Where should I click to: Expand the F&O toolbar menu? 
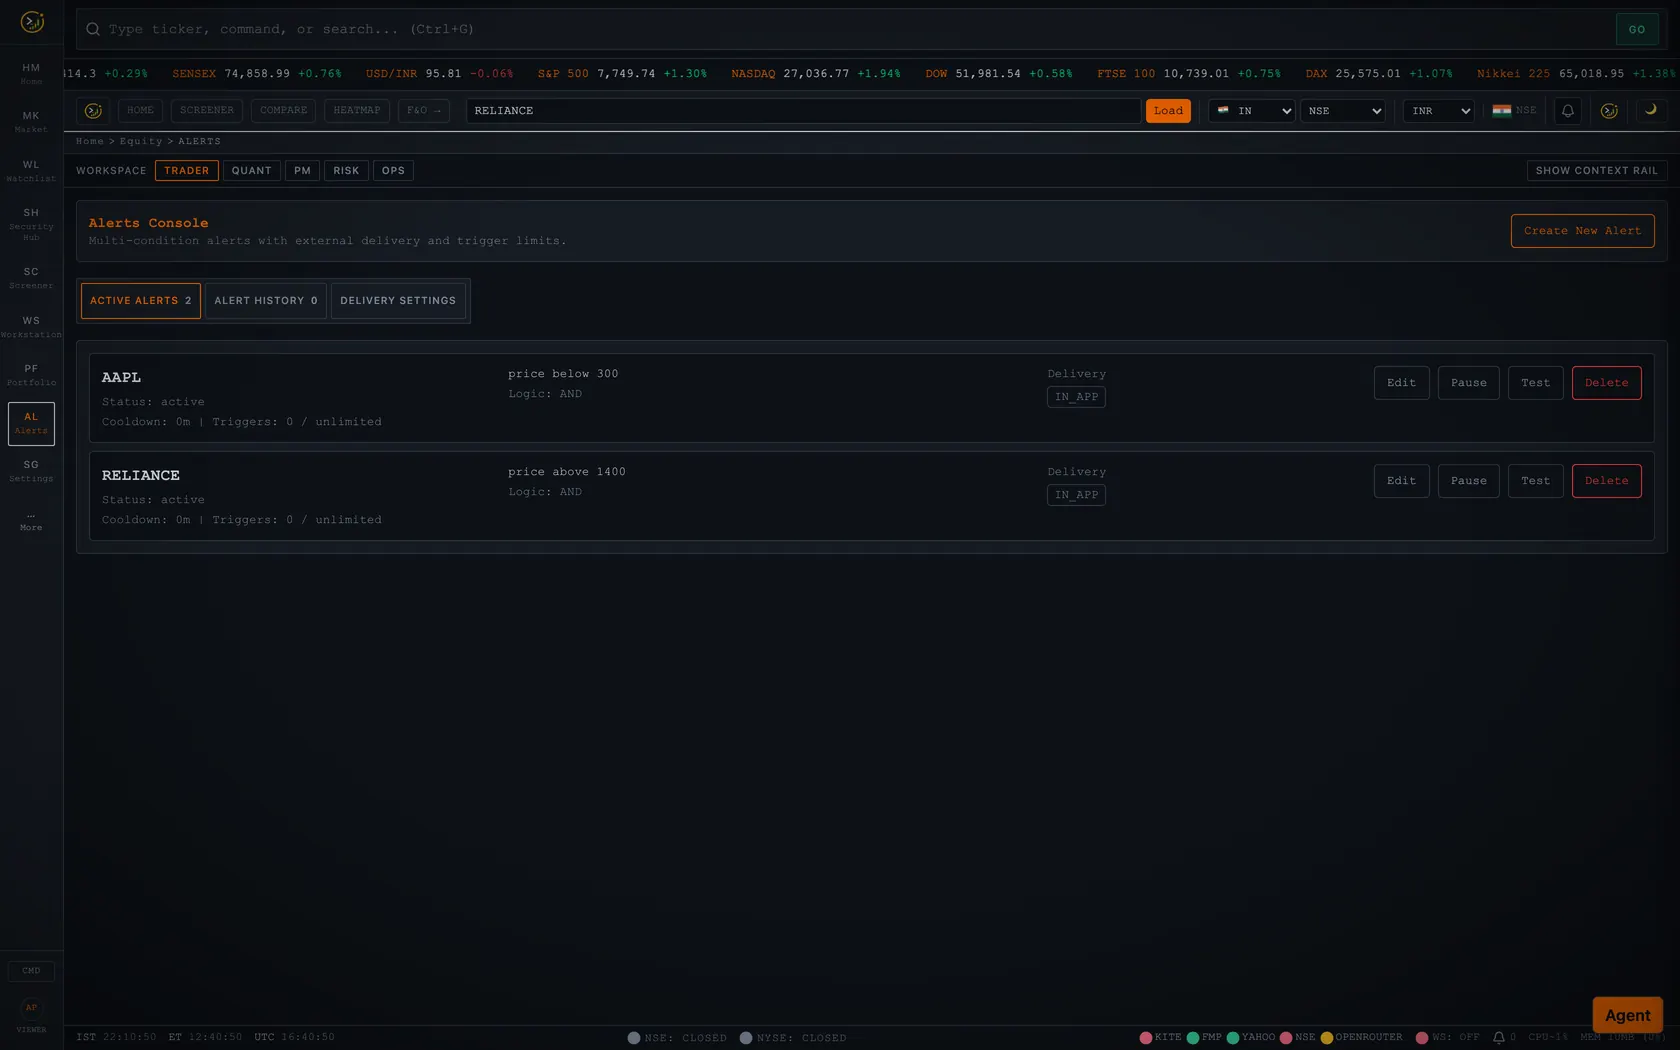(x=424, y=111)
